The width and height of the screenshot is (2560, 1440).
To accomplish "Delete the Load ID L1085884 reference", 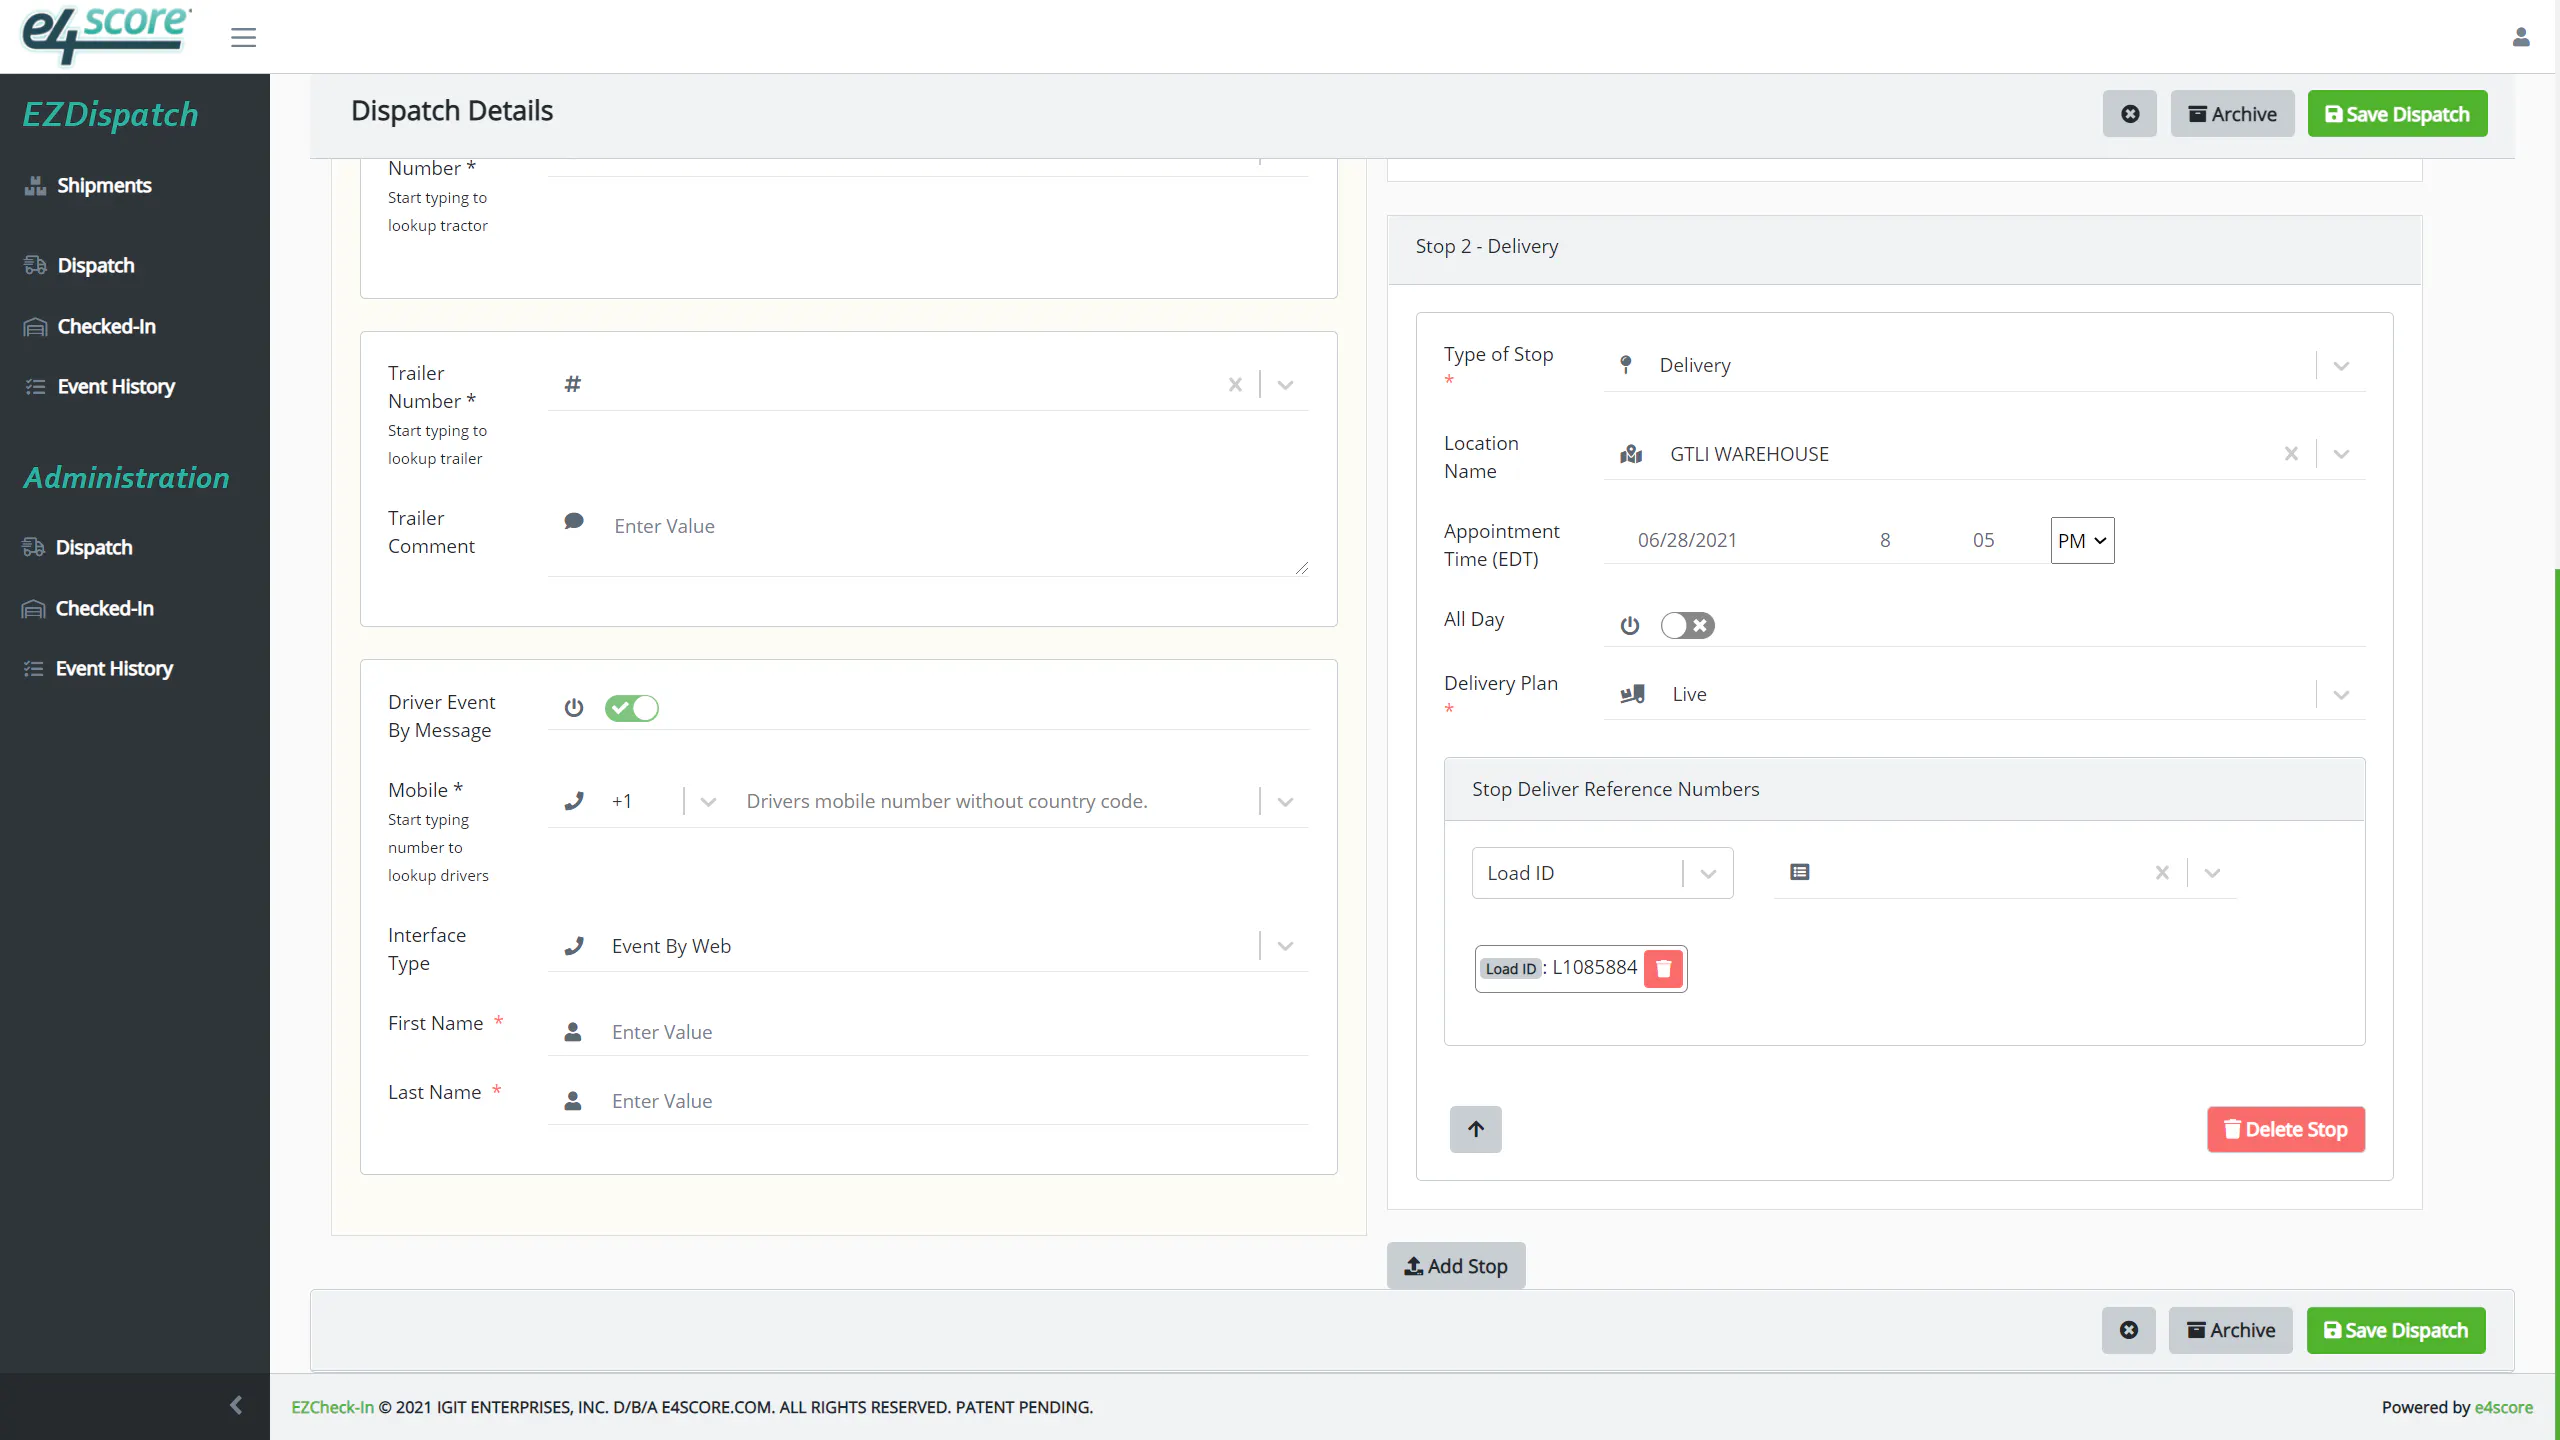I will click(x=1663, y=968).
